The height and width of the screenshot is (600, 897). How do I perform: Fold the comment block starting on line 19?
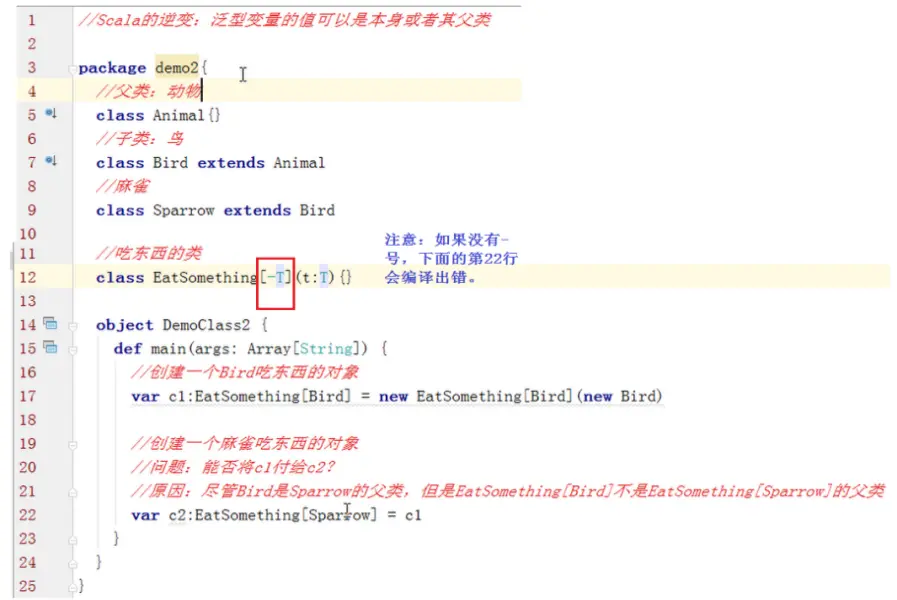point(73,444)
